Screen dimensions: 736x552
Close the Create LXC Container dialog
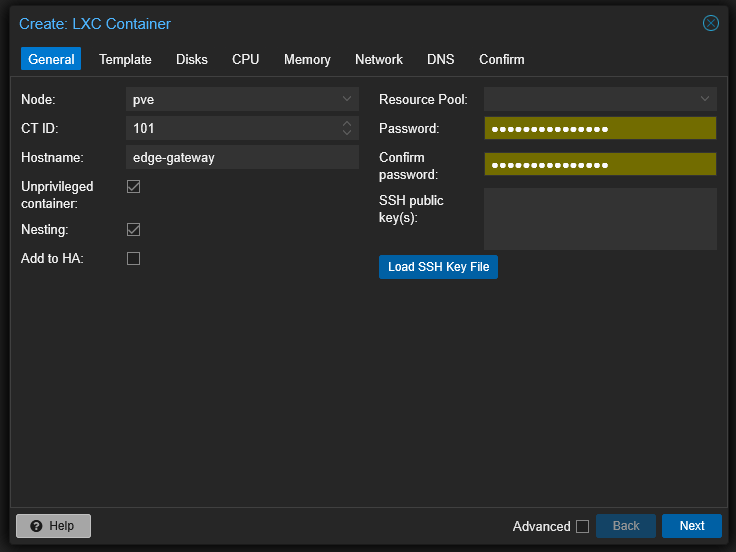coord(711,23)
